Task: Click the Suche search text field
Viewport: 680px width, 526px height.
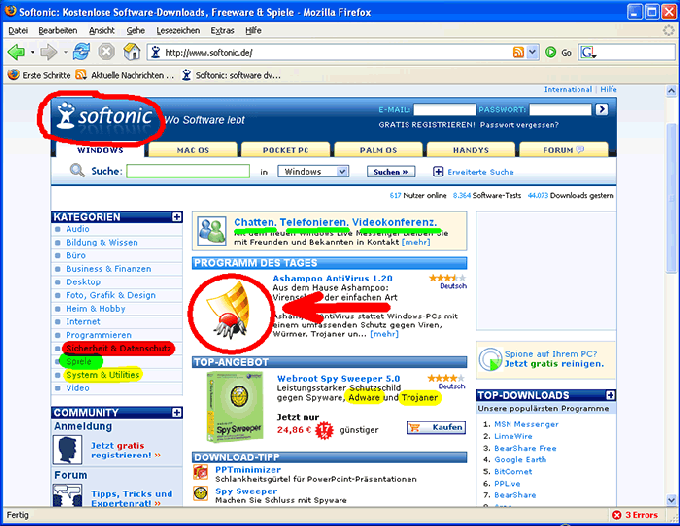Action: tap(188, 171)
